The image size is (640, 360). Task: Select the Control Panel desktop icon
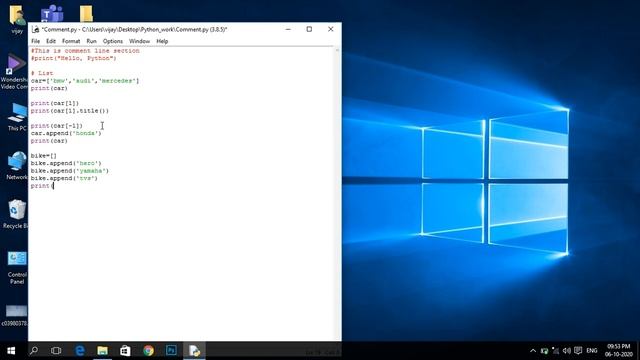17,268
